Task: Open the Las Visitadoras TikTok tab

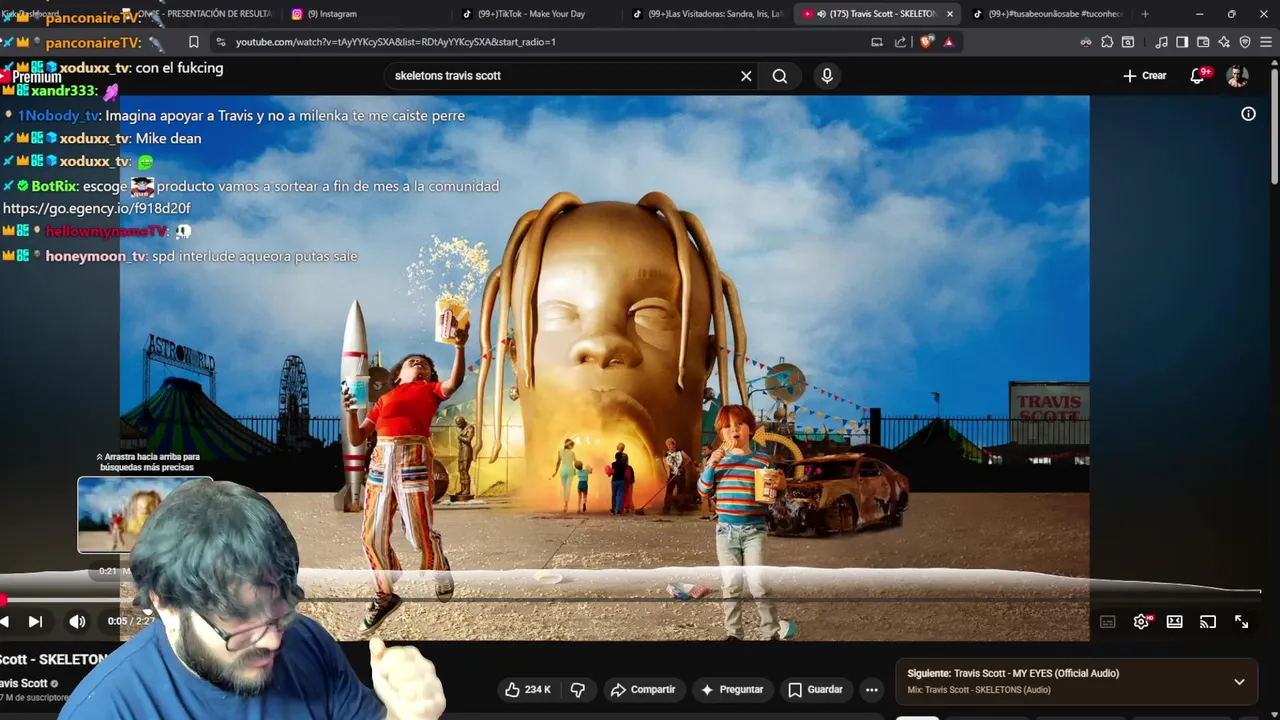Action: pyautogui.click(x=710, y=14)
